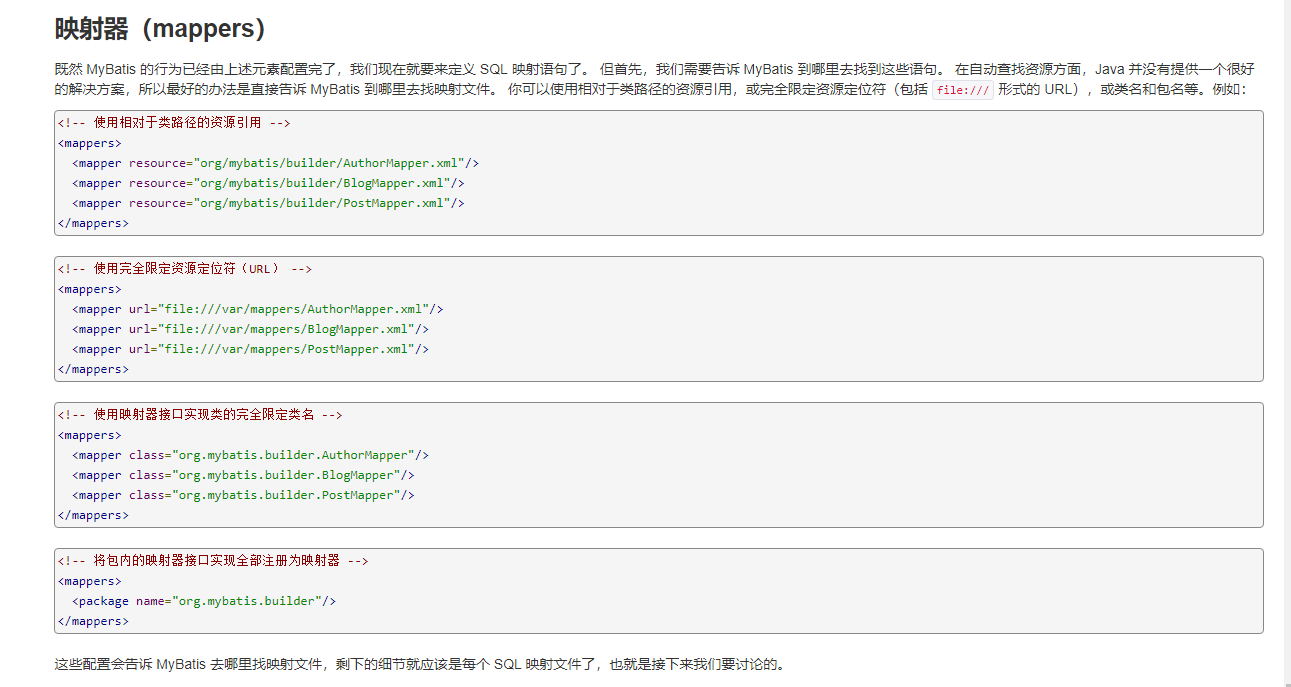Click the class org.mybatis.builder.BlogMapper line
This screenshot has height=687, width=1291.
coord(243,475)
